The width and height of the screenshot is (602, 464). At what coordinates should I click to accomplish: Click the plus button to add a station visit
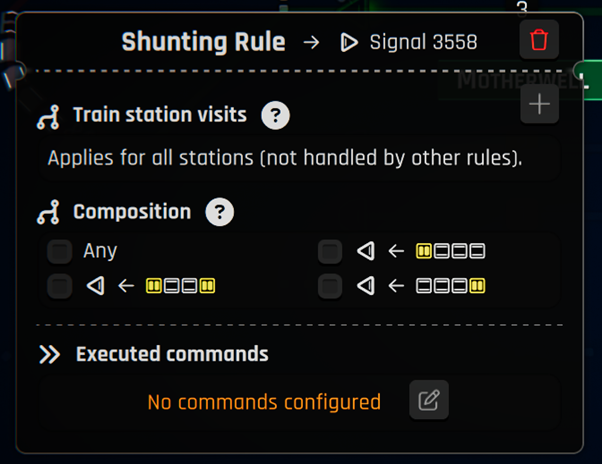click(539, 104)
